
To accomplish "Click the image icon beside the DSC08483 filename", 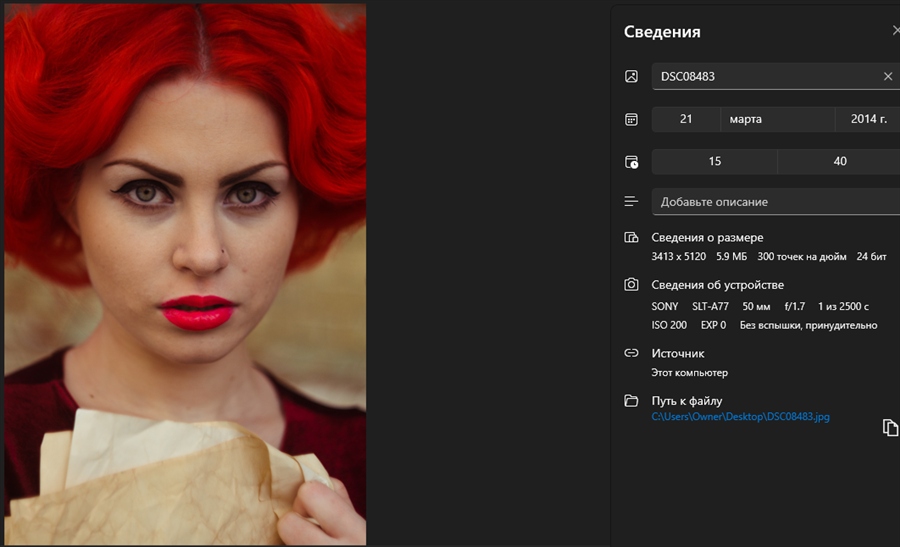I will tap(631, 76).
